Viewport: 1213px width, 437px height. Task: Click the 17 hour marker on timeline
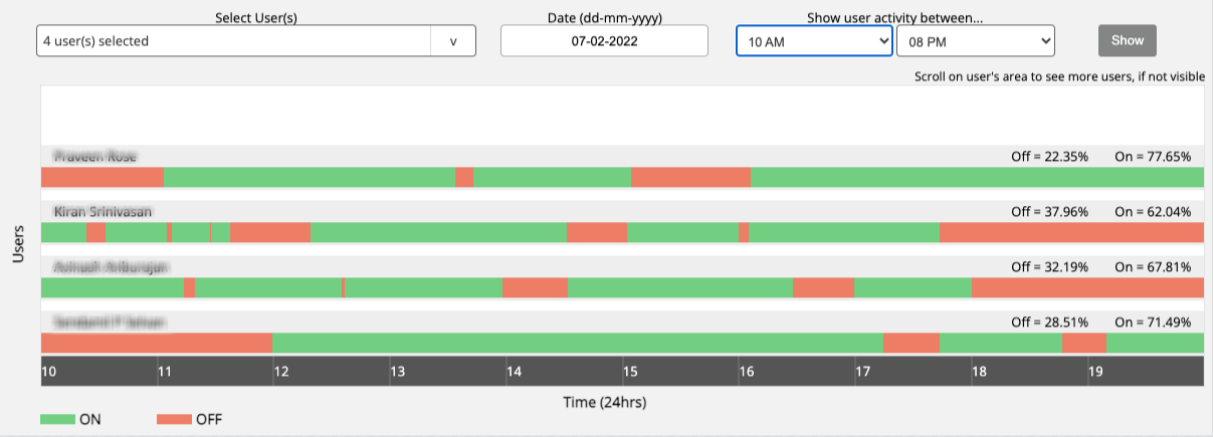863,372
